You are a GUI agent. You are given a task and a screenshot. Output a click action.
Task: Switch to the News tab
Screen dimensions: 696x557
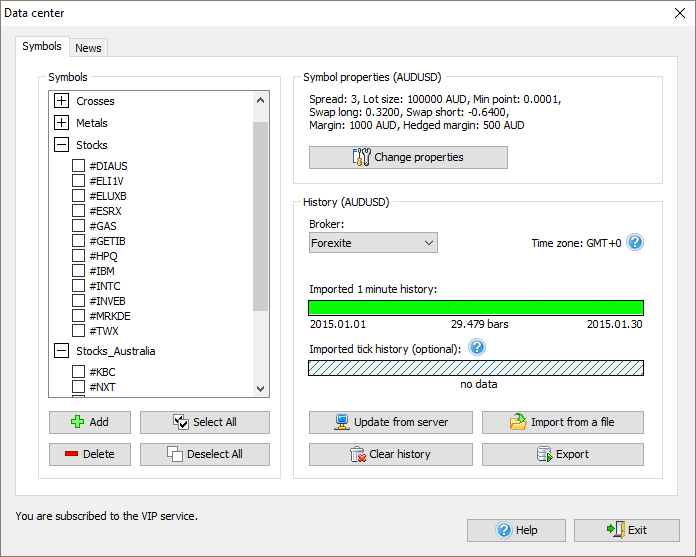[x=88, y=48]
